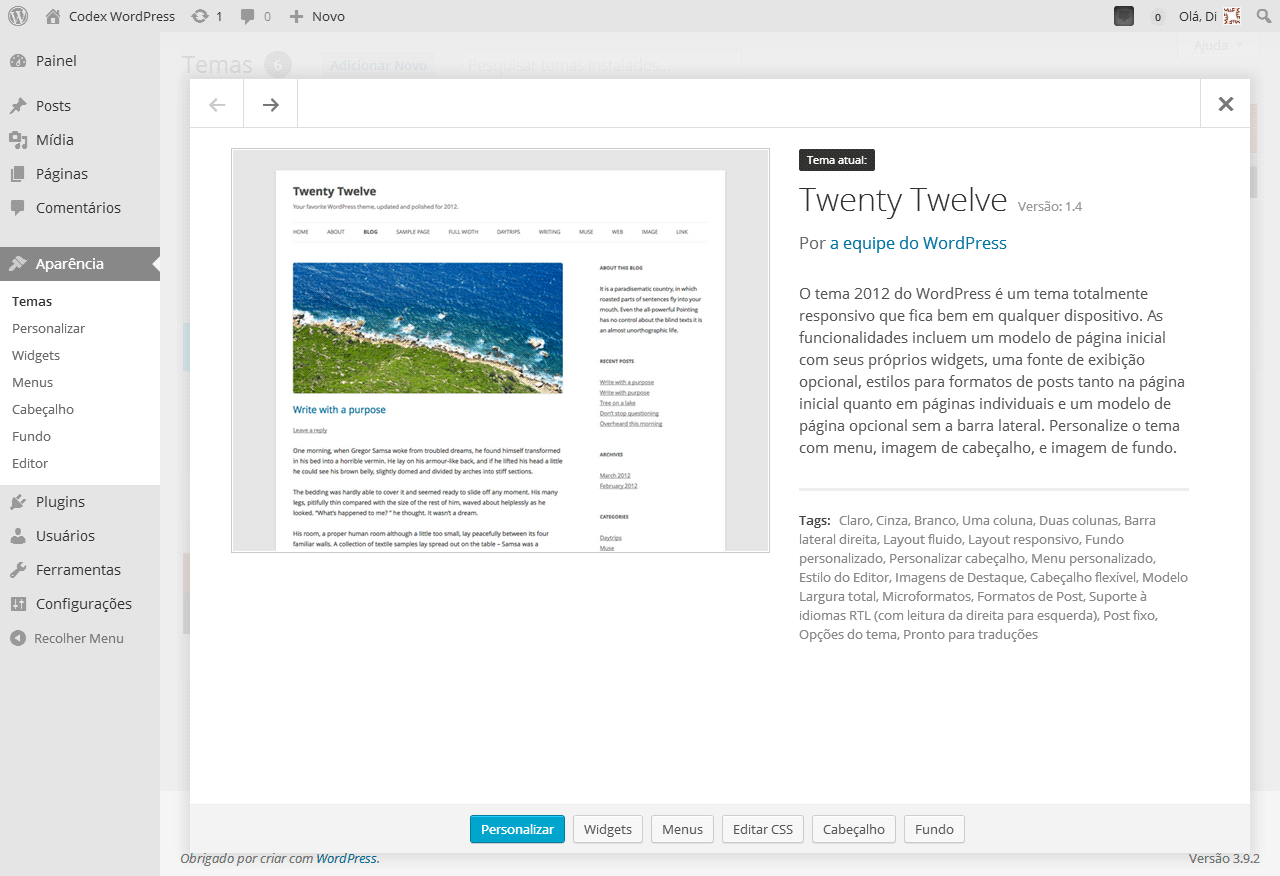The width and height of the screenshot is (1280, 876).
Task: Click the Codex WordPress site name
Action: point(122,16)
